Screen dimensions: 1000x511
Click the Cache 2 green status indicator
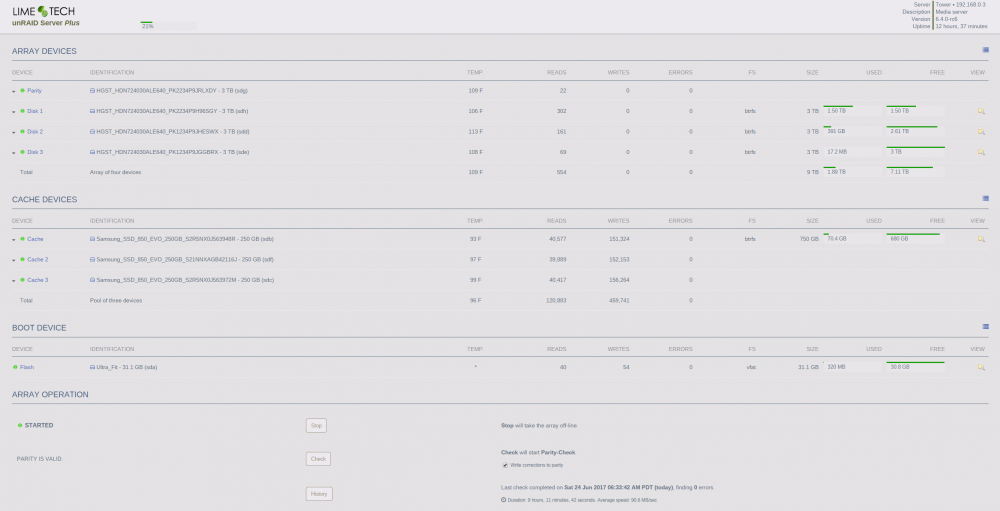pyautogui.click(x=22, y=259)
